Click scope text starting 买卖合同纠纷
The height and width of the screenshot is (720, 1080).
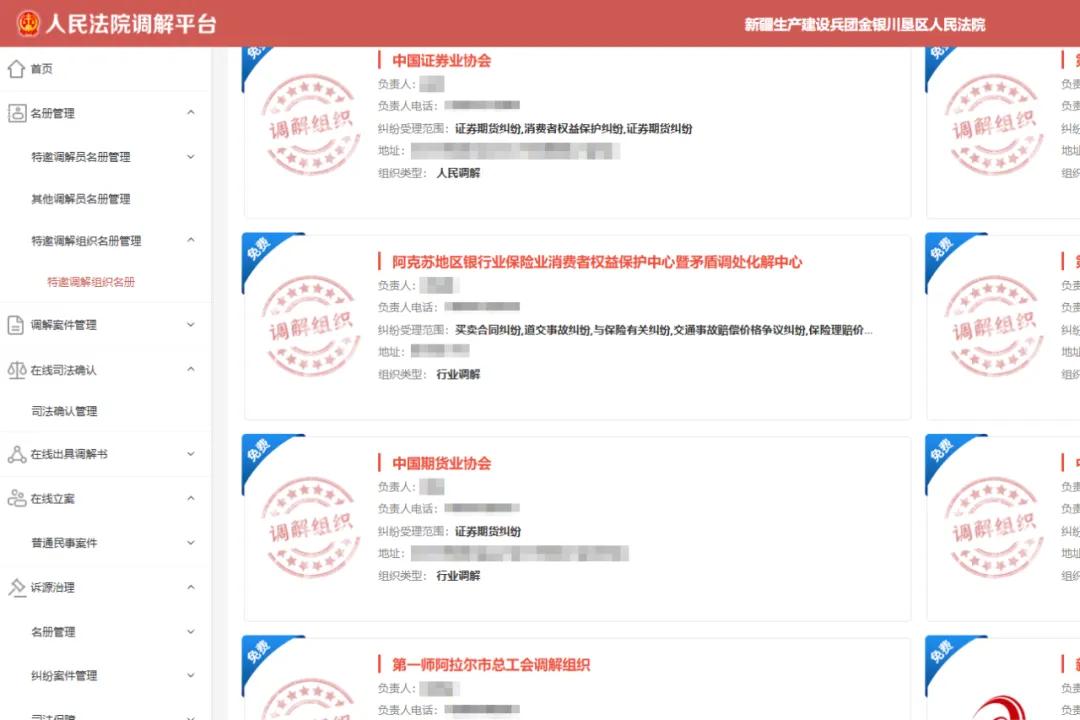[663, 330]
